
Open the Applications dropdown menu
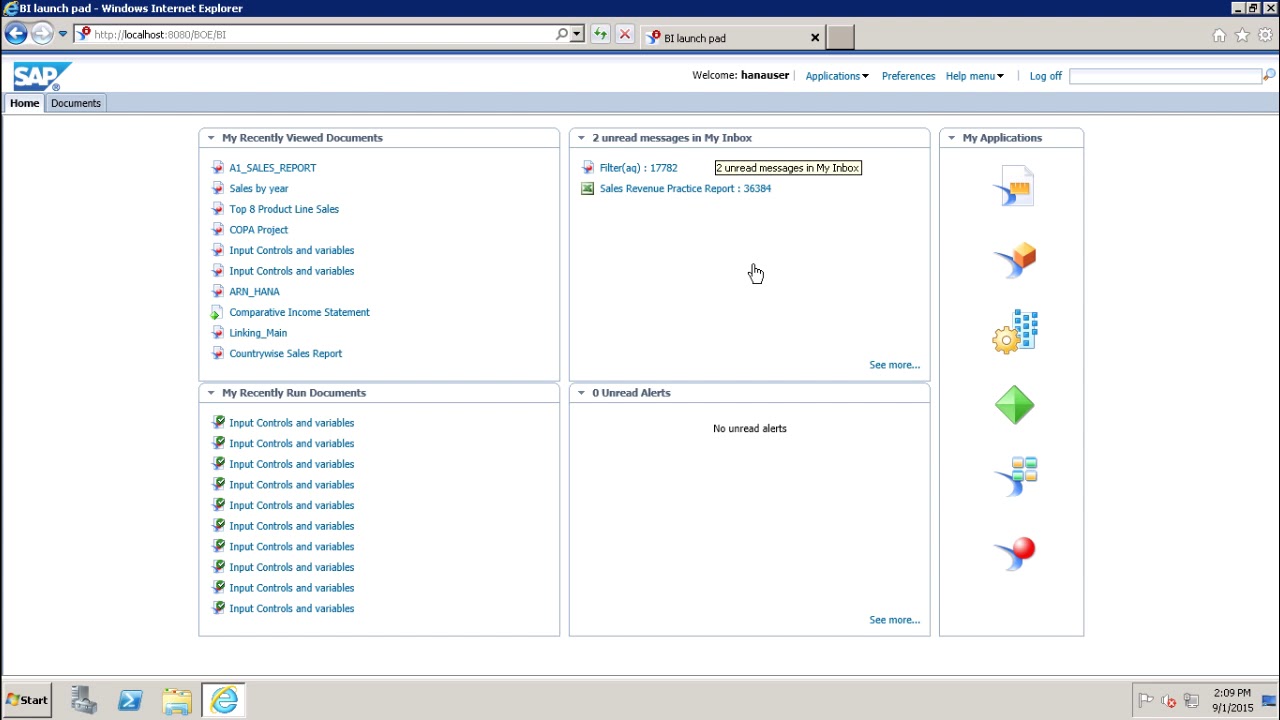(x=837, y=76)
